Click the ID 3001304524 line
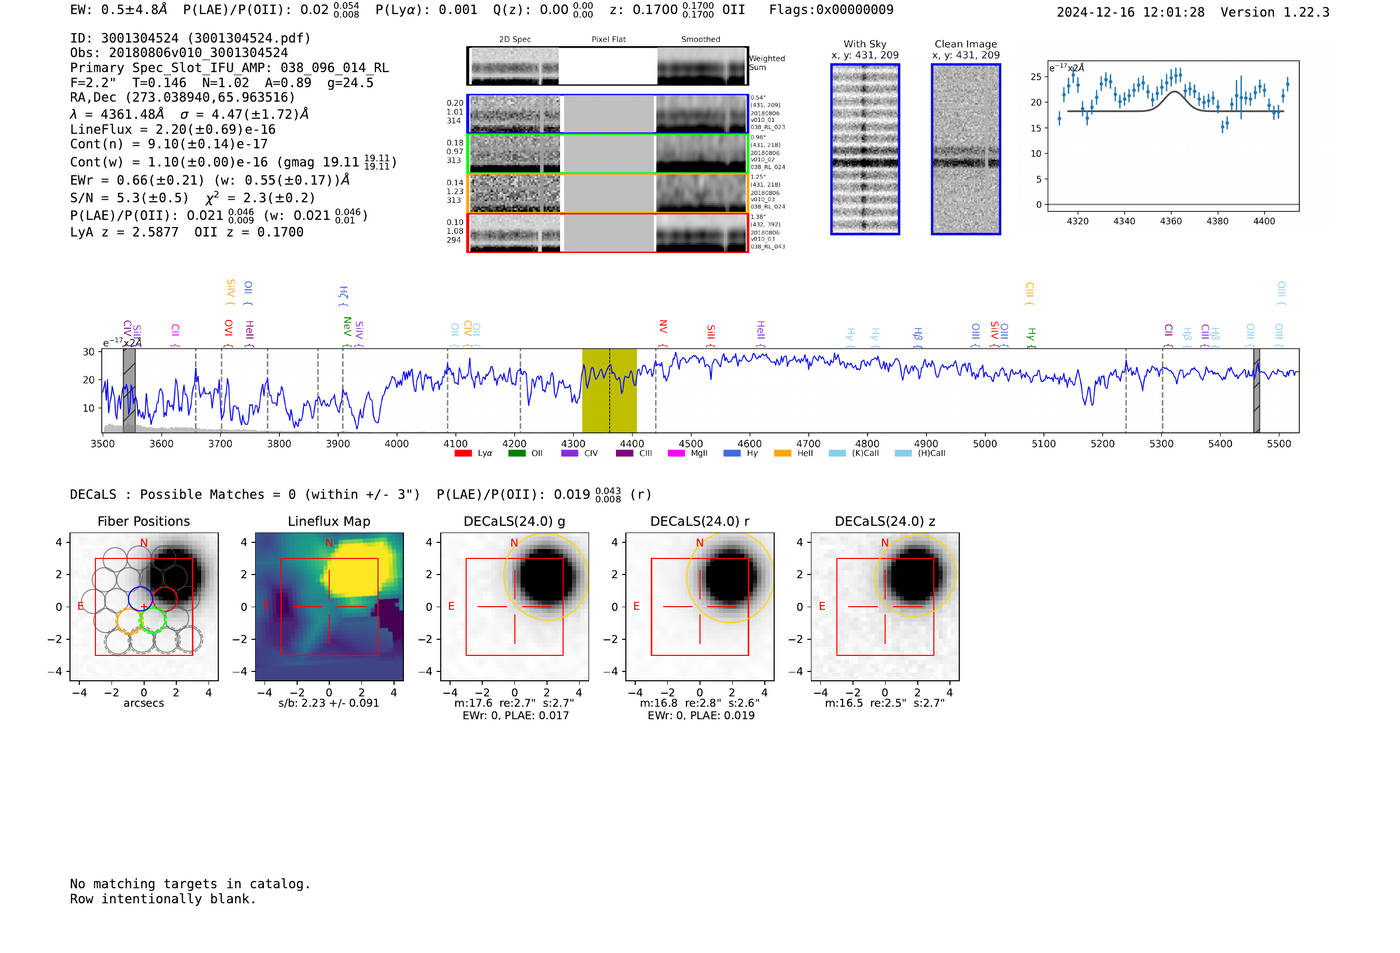 190,38
